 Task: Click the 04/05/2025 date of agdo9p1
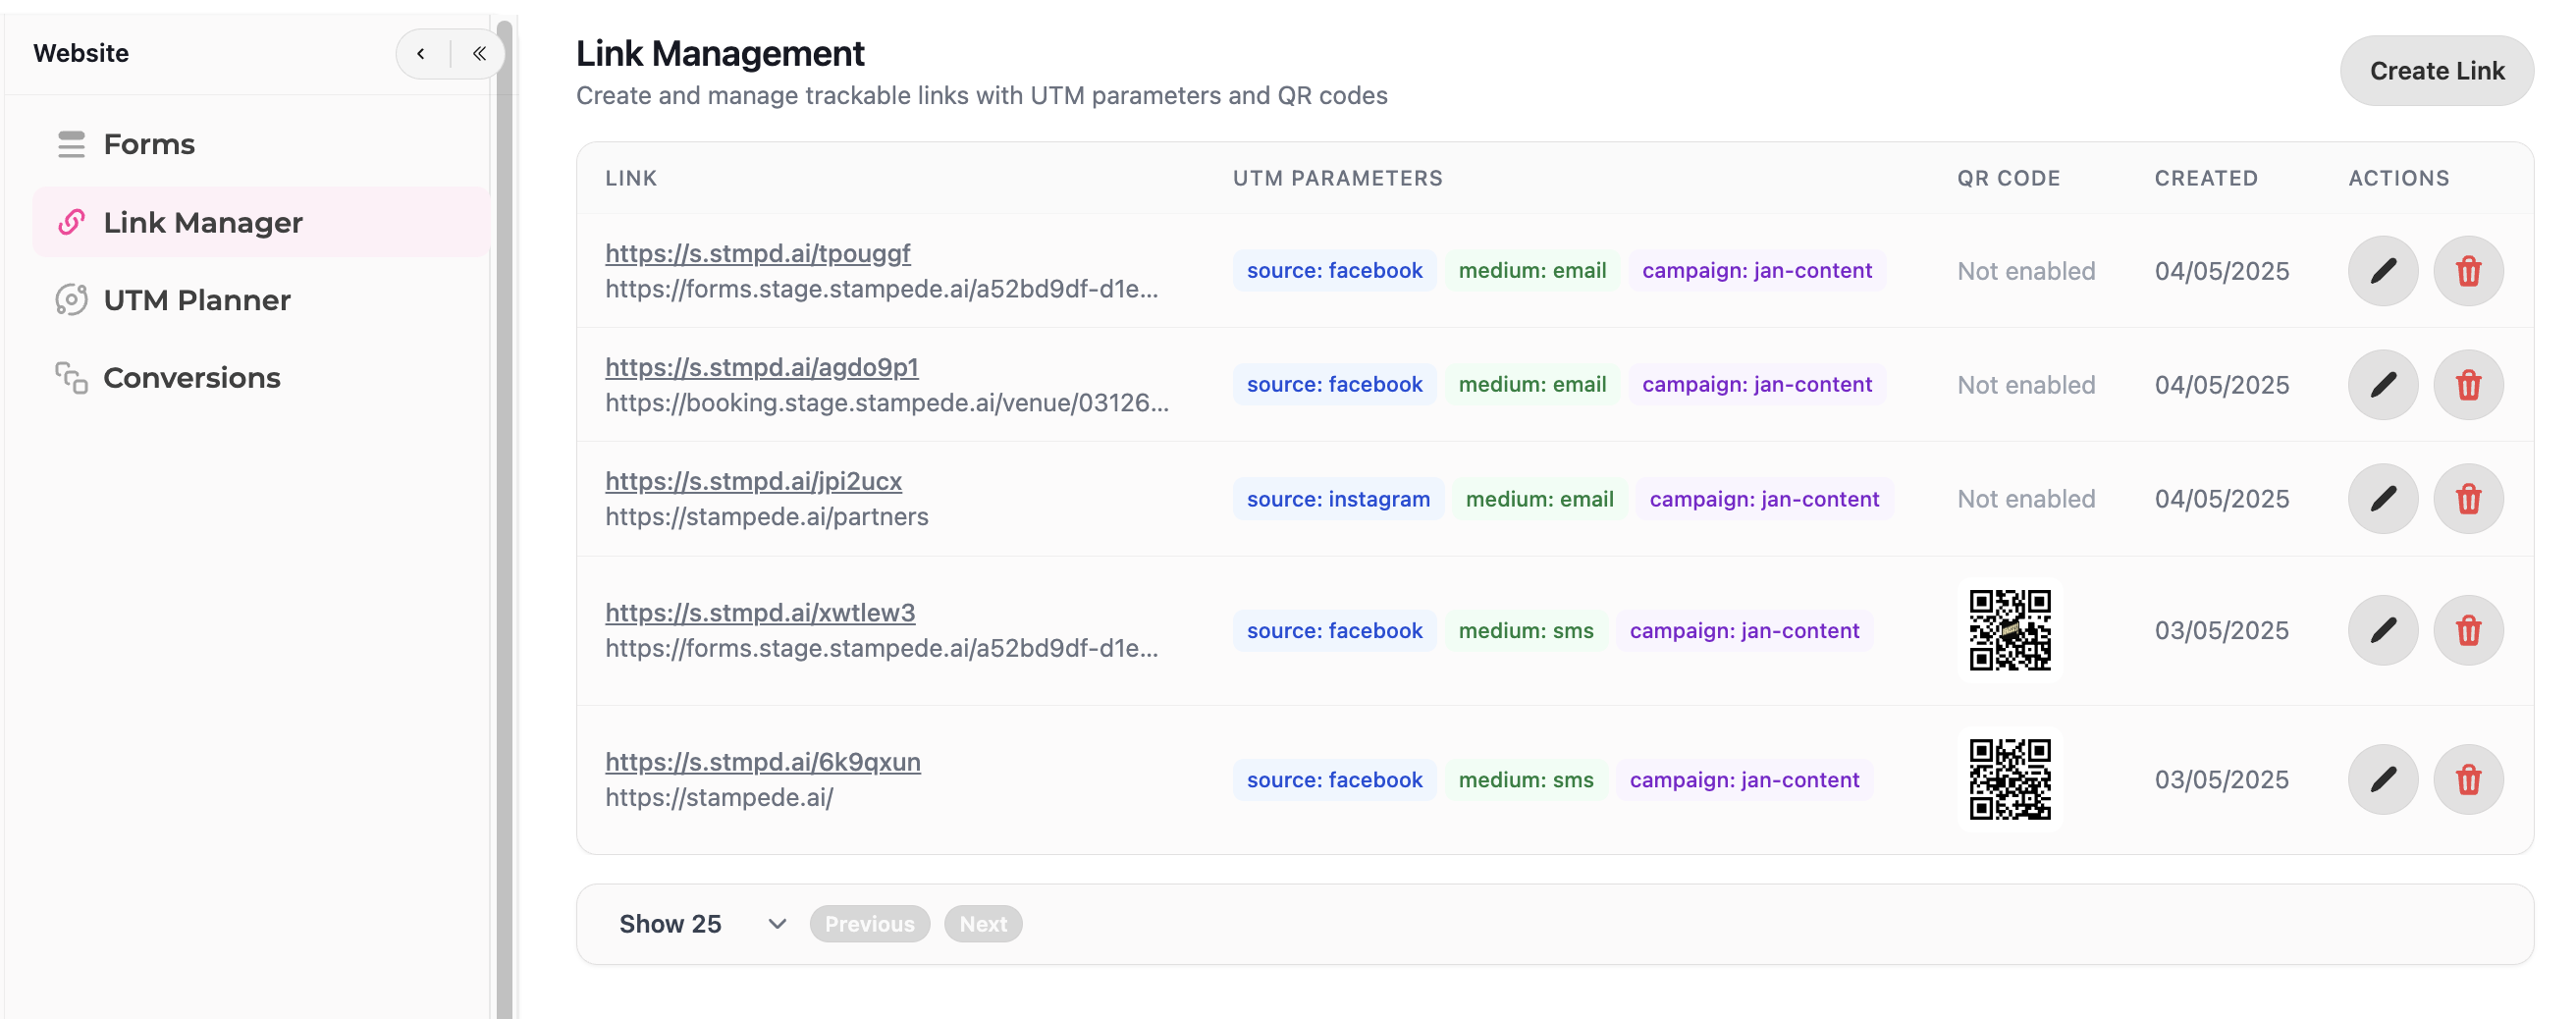(x=2221, y=385)
